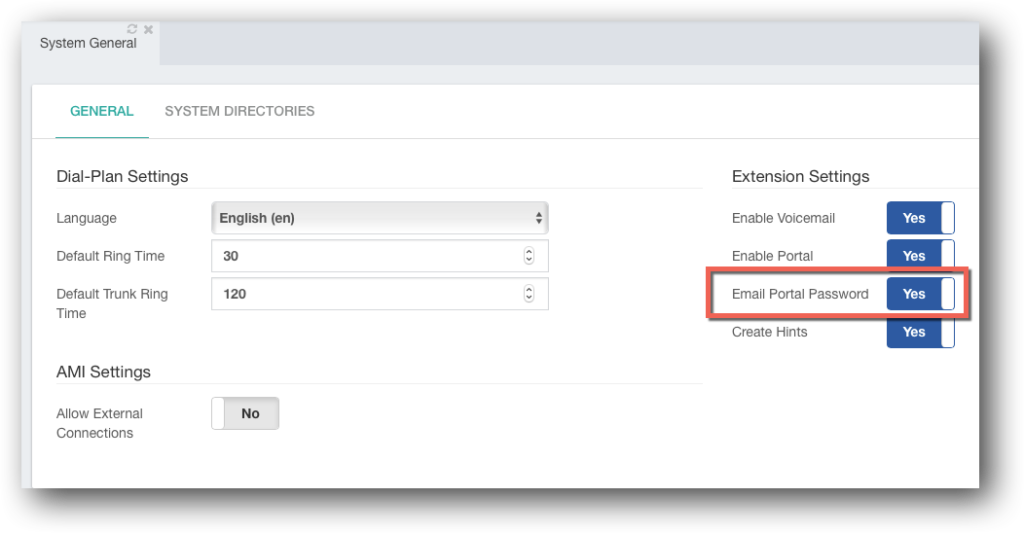Click the Default Trunk Ring Time stepper arrows

pos(528,294)
